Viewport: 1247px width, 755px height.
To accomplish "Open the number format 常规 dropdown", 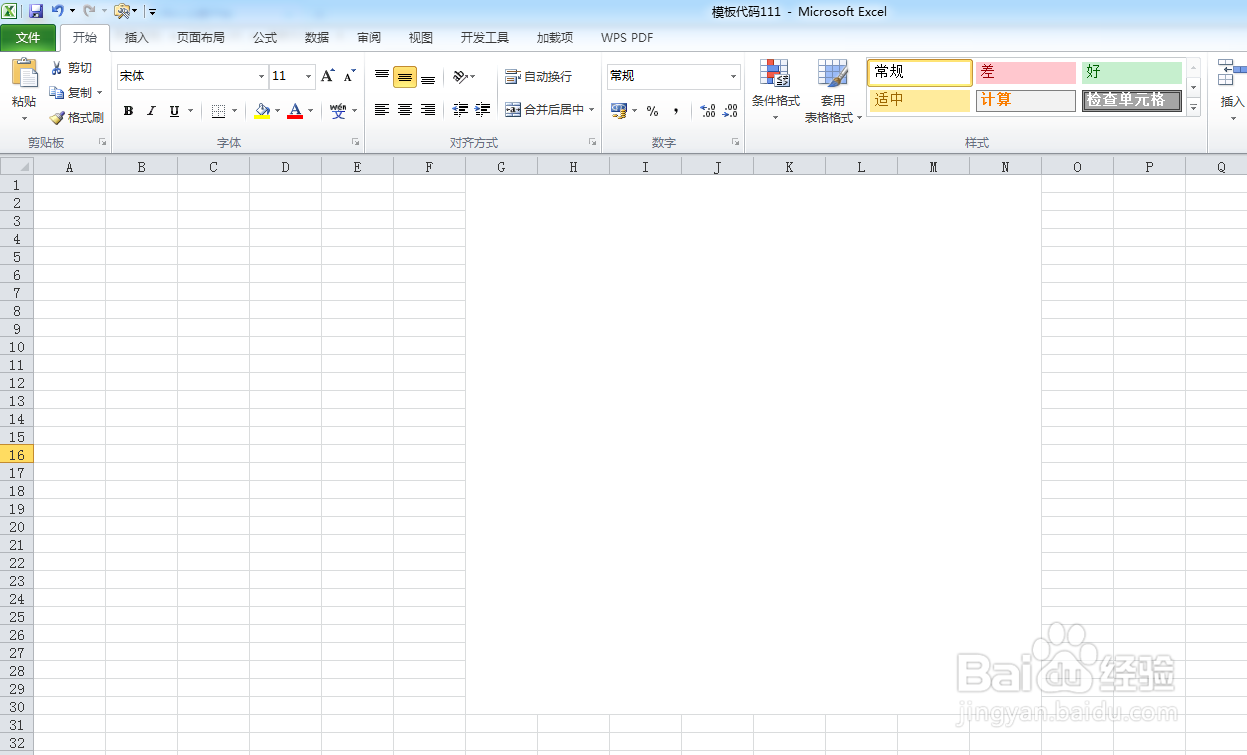I will [x=733, y=76].
